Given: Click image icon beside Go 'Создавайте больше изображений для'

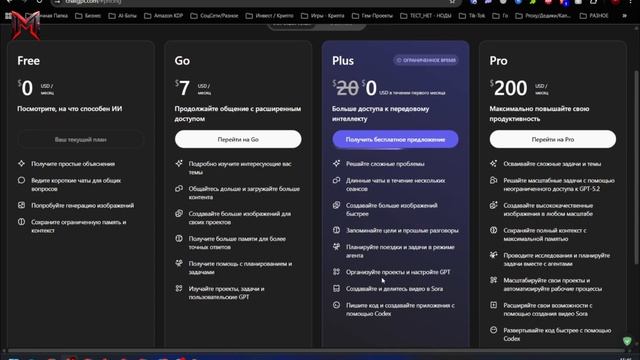Looking at the screenshot, I should pos(179,213).
